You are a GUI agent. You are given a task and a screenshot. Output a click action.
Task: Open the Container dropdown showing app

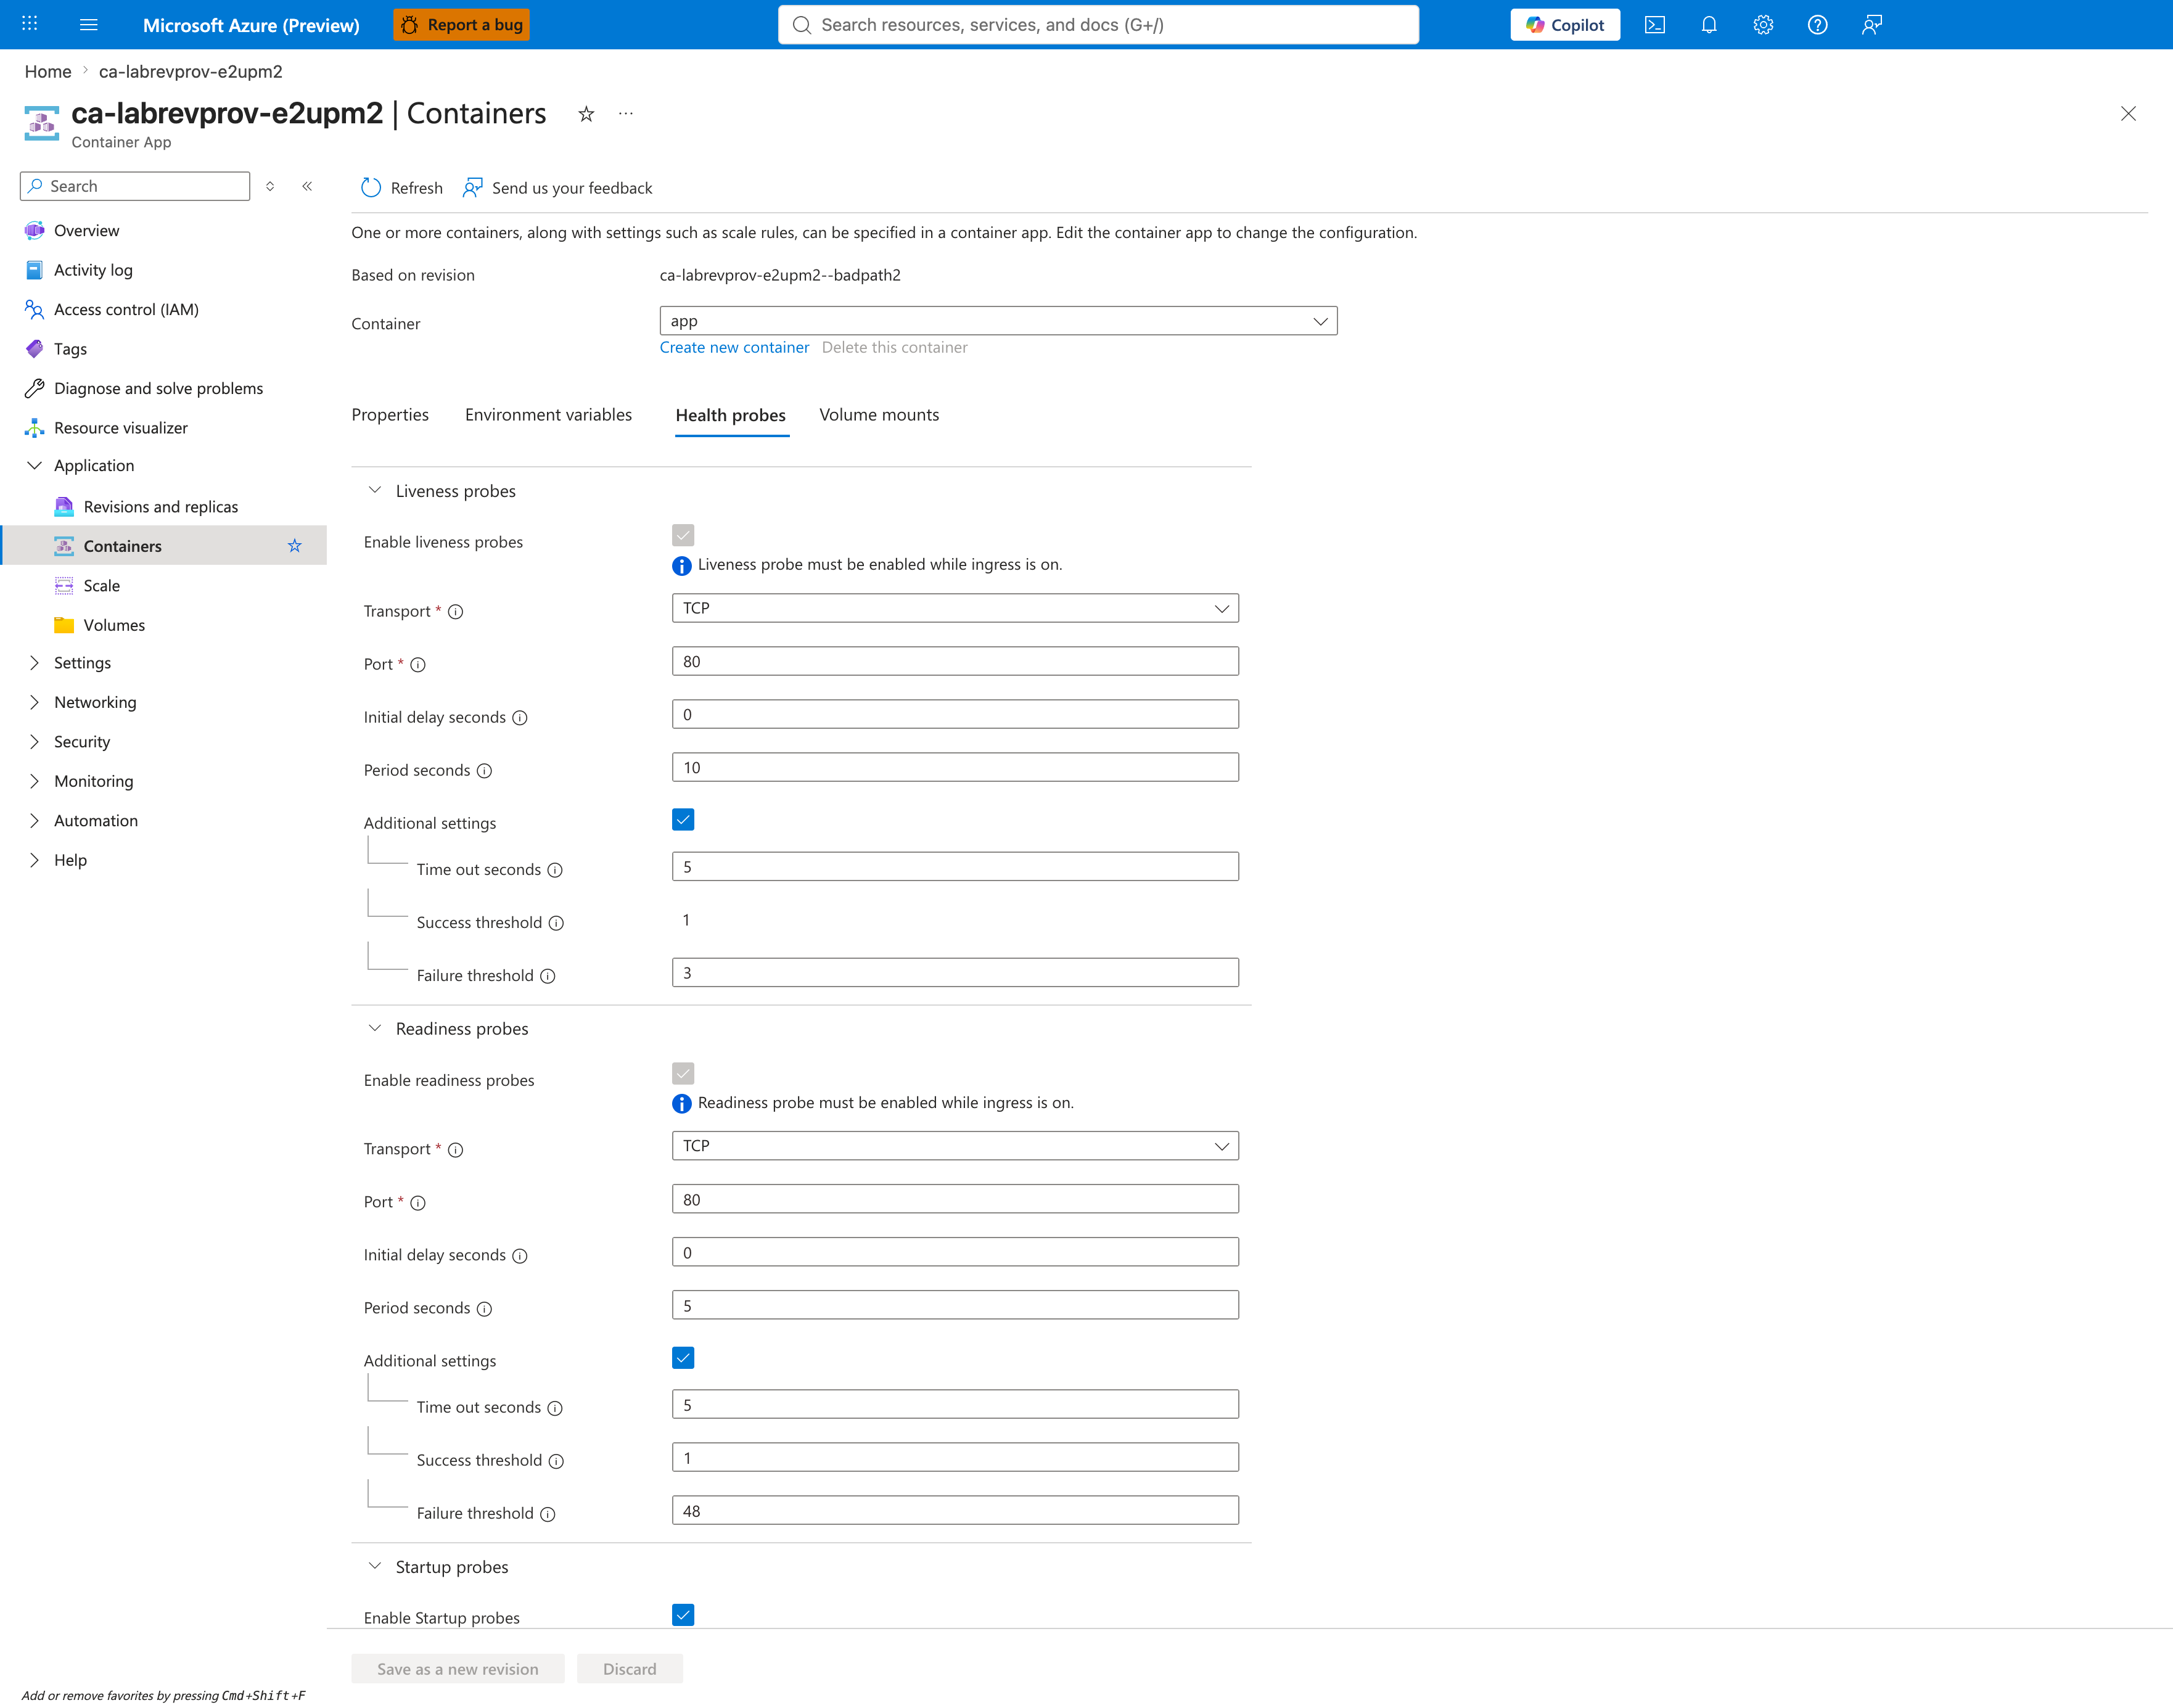tap(998, 321)
